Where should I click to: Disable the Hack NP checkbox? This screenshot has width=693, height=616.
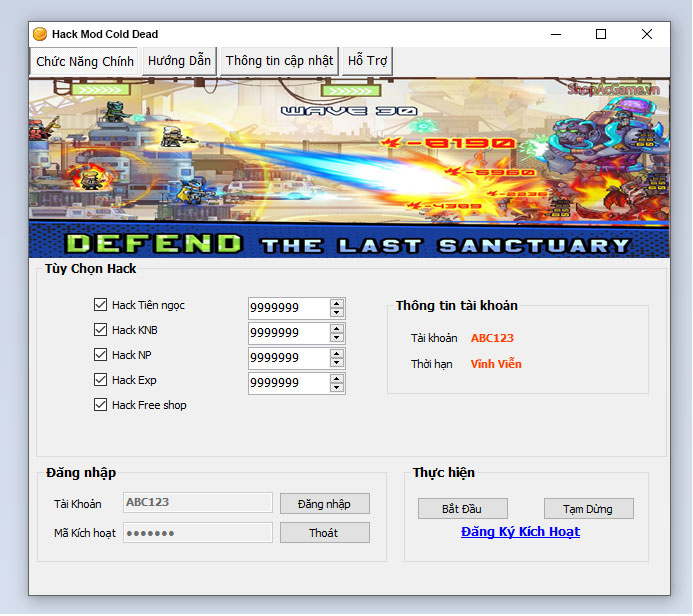click(100, 355)
